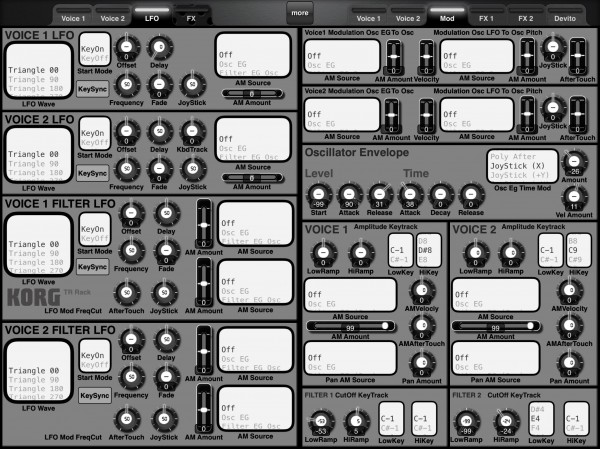Select JoyStick (X) in Osc Eg Time Mod
The width and height of the screenshot is (600, 449).
(517, 166)
